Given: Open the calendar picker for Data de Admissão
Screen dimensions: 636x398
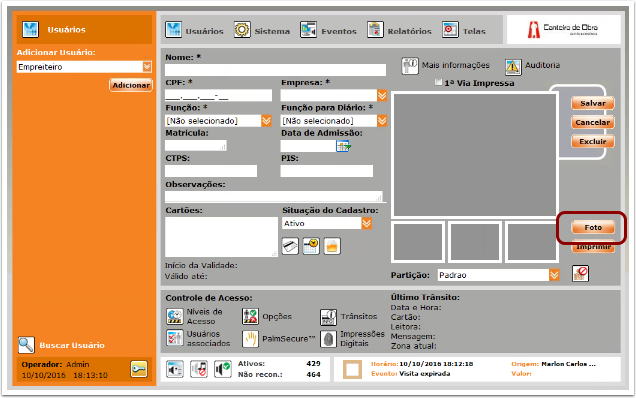Looking at the screenshot, I should pyautogui.click(x=343, y=146).
